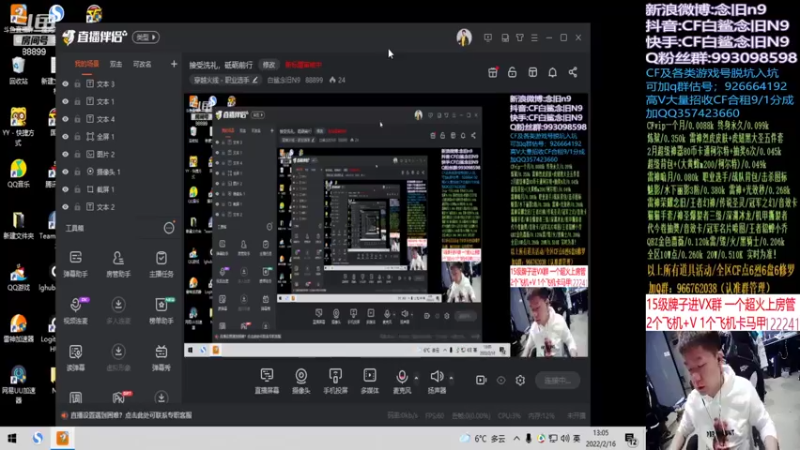Toggle visibility of 图片 2 source
Image resolution: width=800 pixels, height=450 pixels.
click(x=65, y=154)
